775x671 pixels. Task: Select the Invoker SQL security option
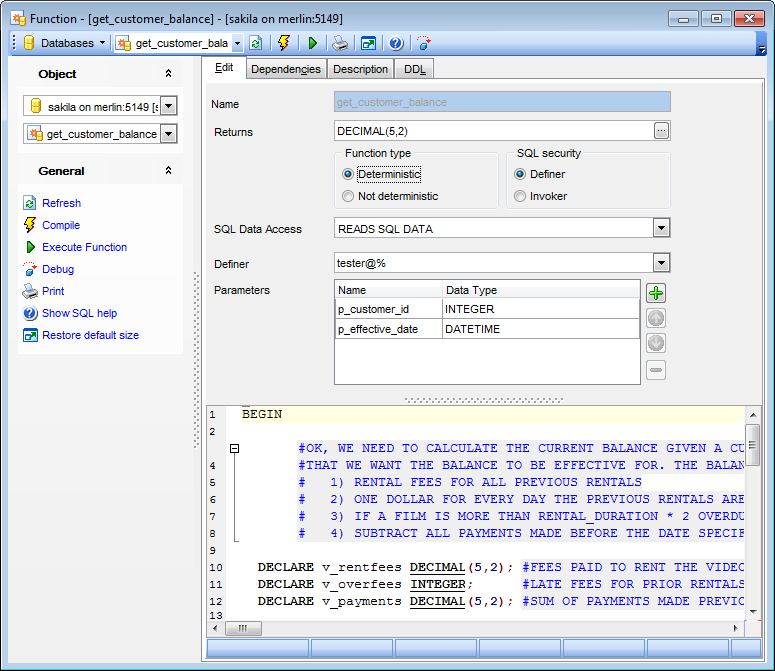pyautogui.click(x=520, y=196)
